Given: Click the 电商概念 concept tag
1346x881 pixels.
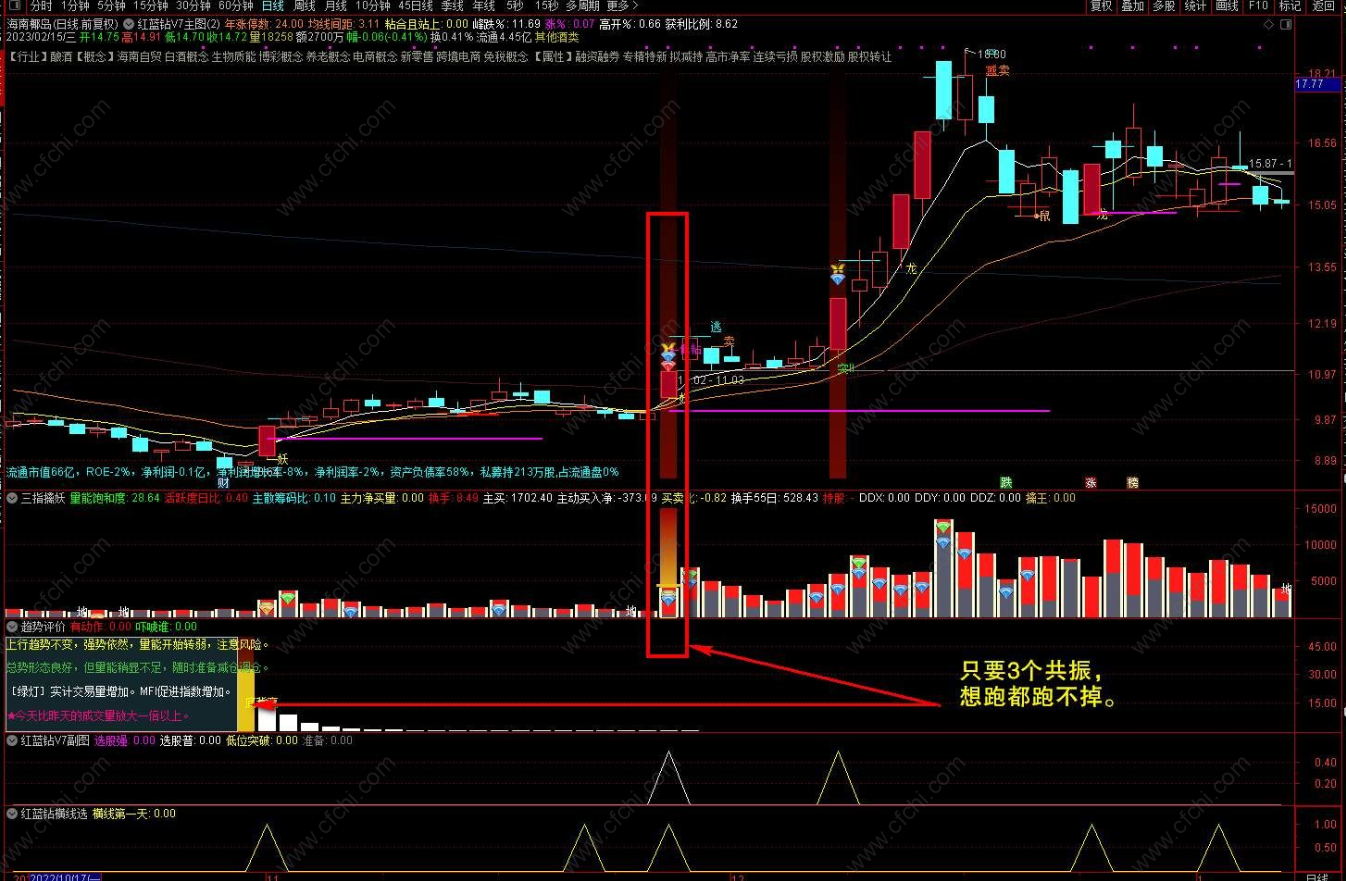Looking at the screenshot, I should point(375,57).
